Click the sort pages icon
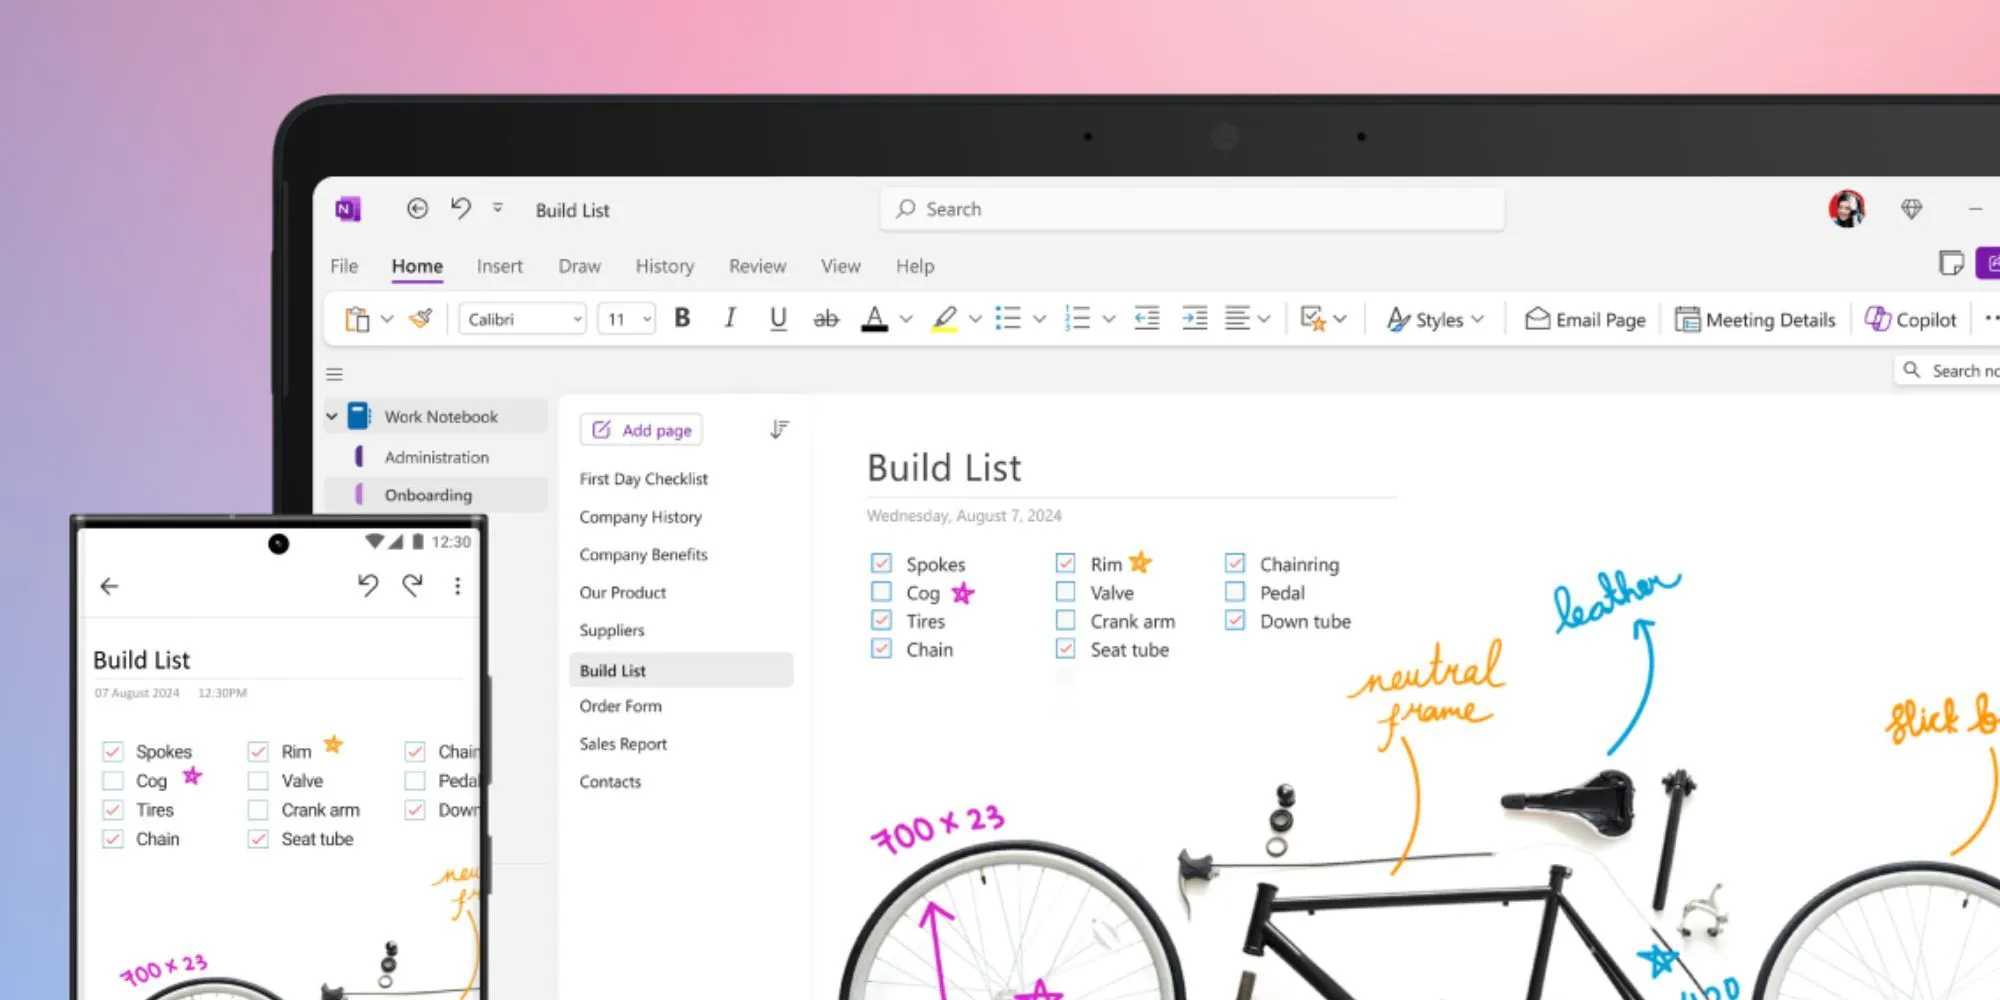Image resolution: width=2000 pixels, height=1000 pixels. pos(779,430)
